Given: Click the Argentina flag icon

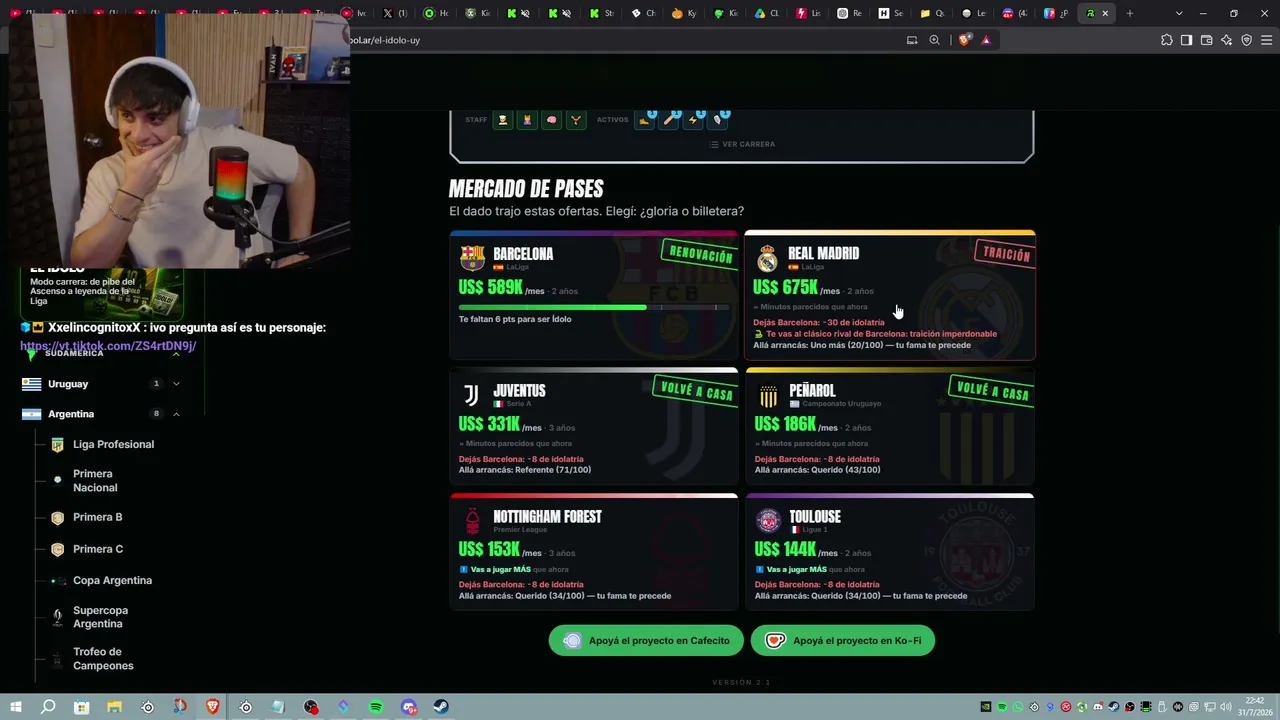Looking at the screenshot, I should pos(32,414).
